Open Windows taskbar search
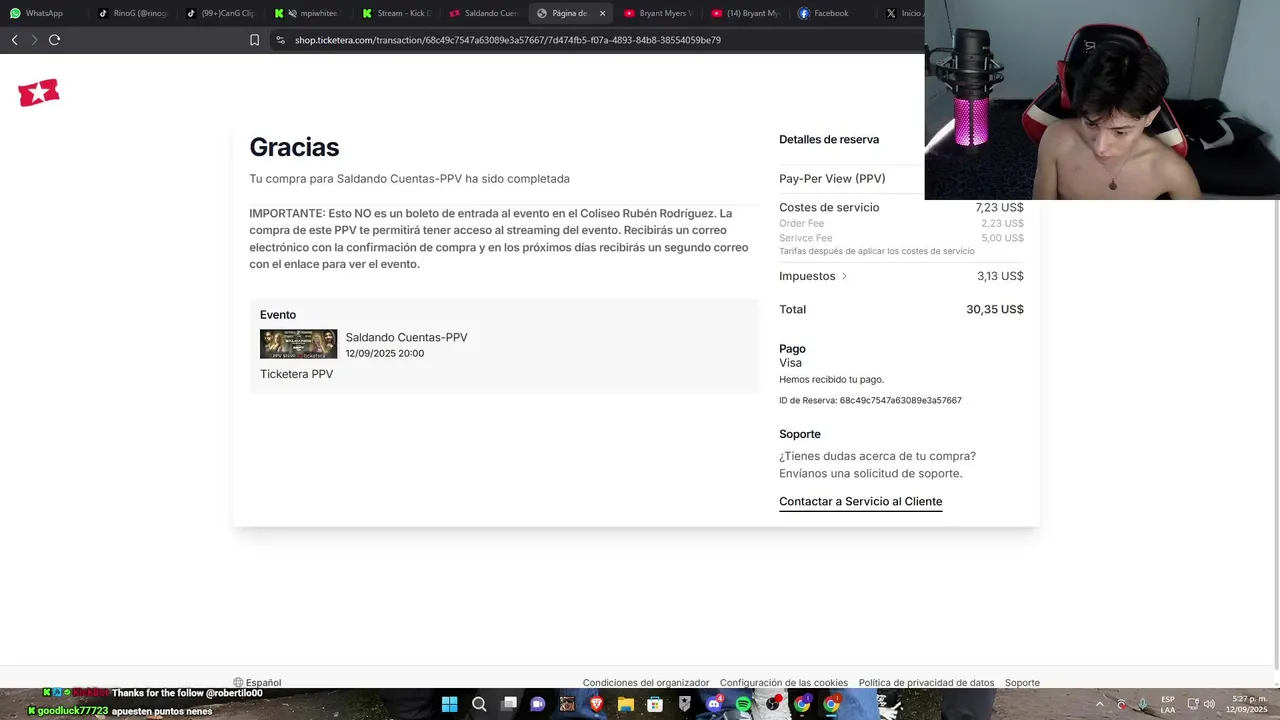This screenshot has height=720, width=1280. pos(479,704)
